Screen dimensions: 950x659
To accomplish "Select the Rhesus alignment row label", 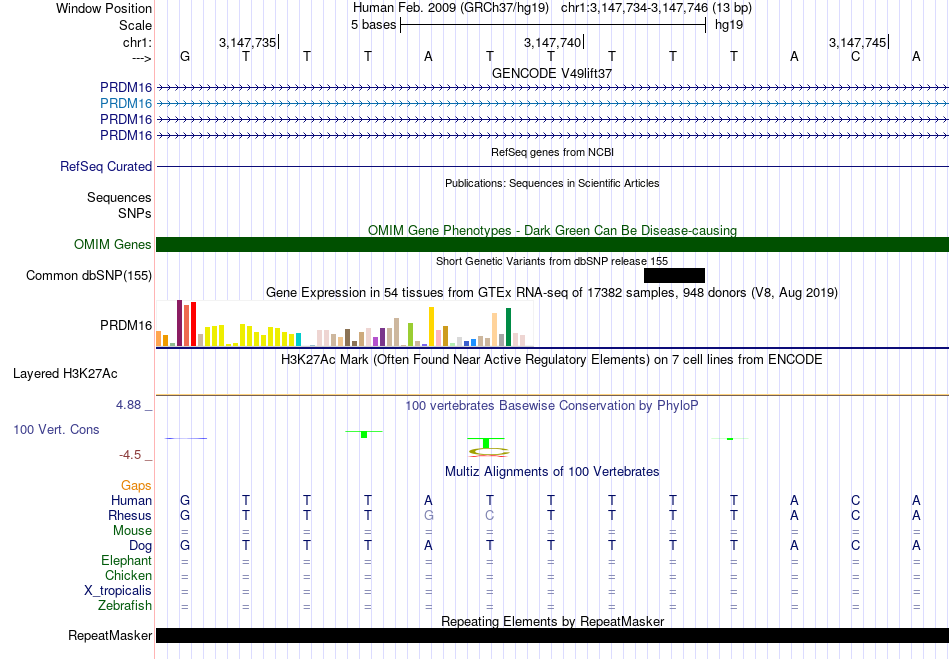I will click(130, 516).
